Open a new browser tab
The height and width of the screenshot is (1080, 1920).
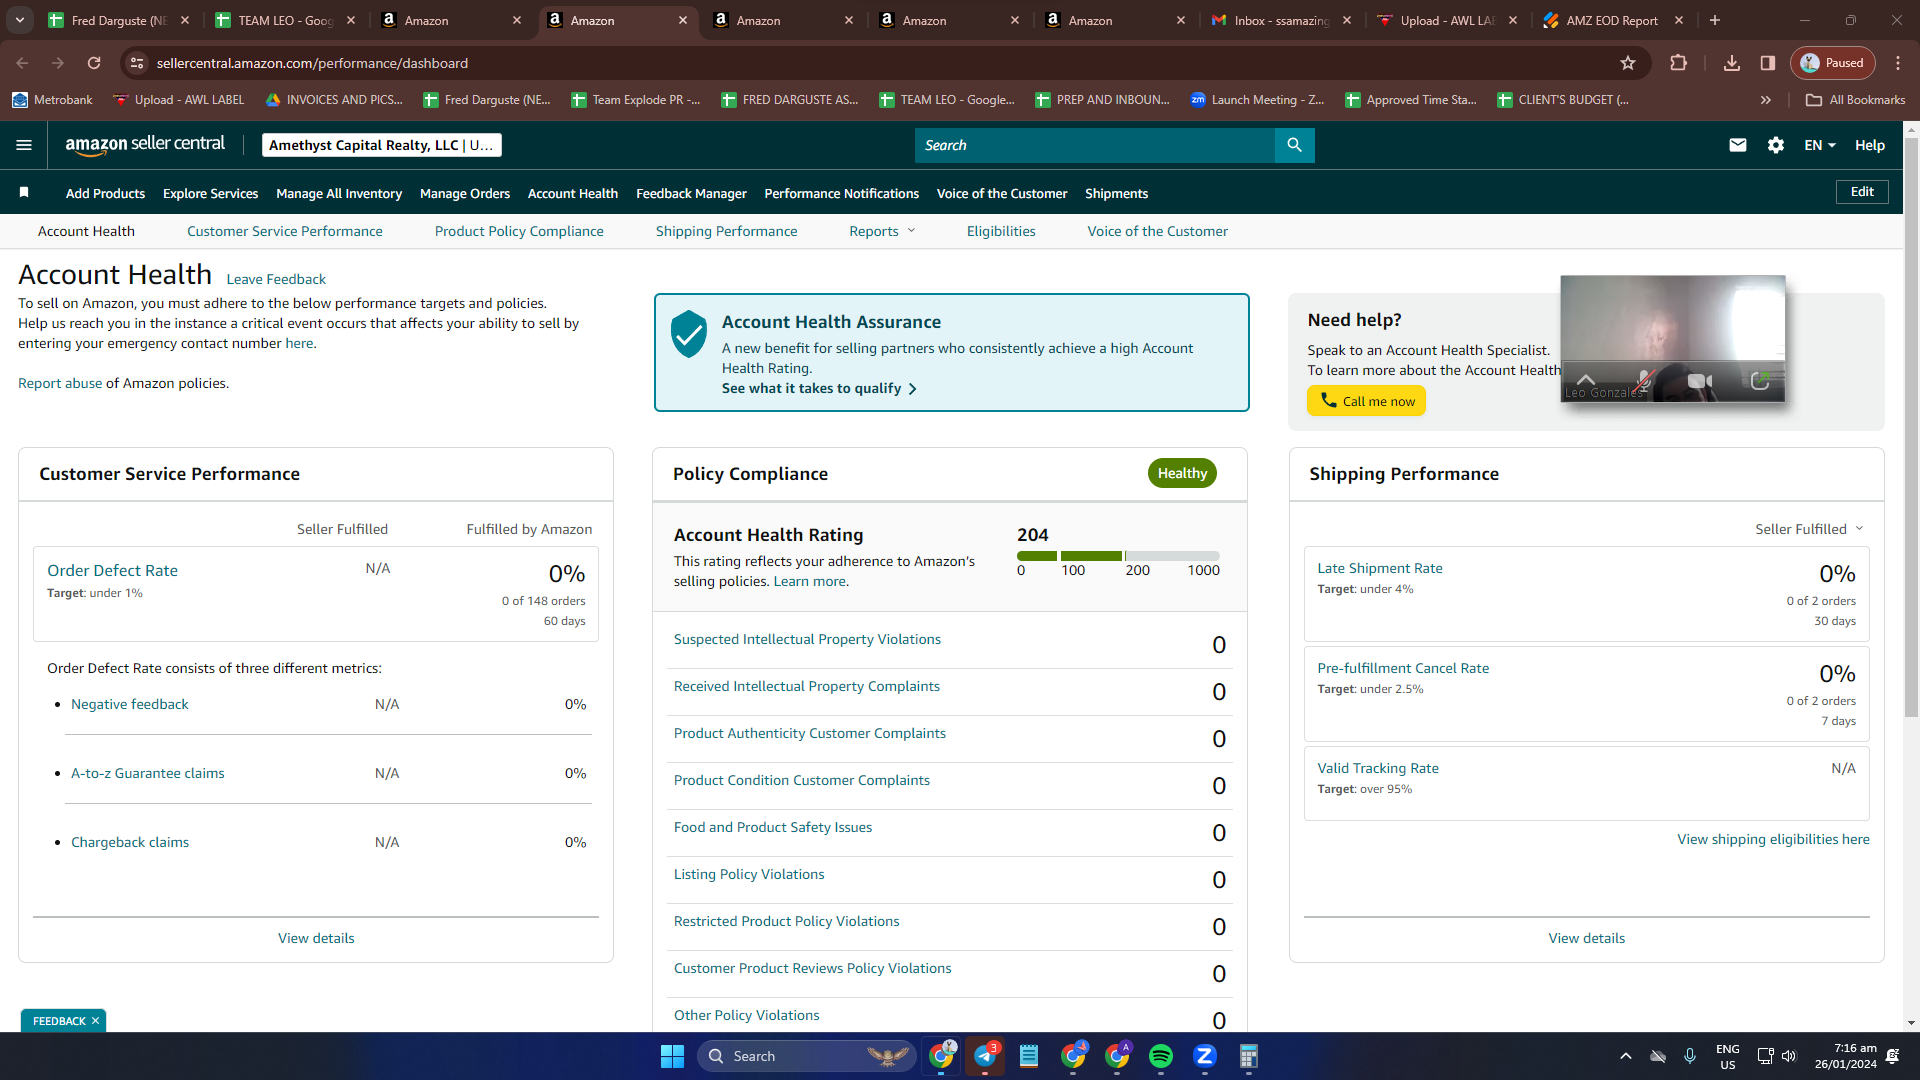(1715, 20)
